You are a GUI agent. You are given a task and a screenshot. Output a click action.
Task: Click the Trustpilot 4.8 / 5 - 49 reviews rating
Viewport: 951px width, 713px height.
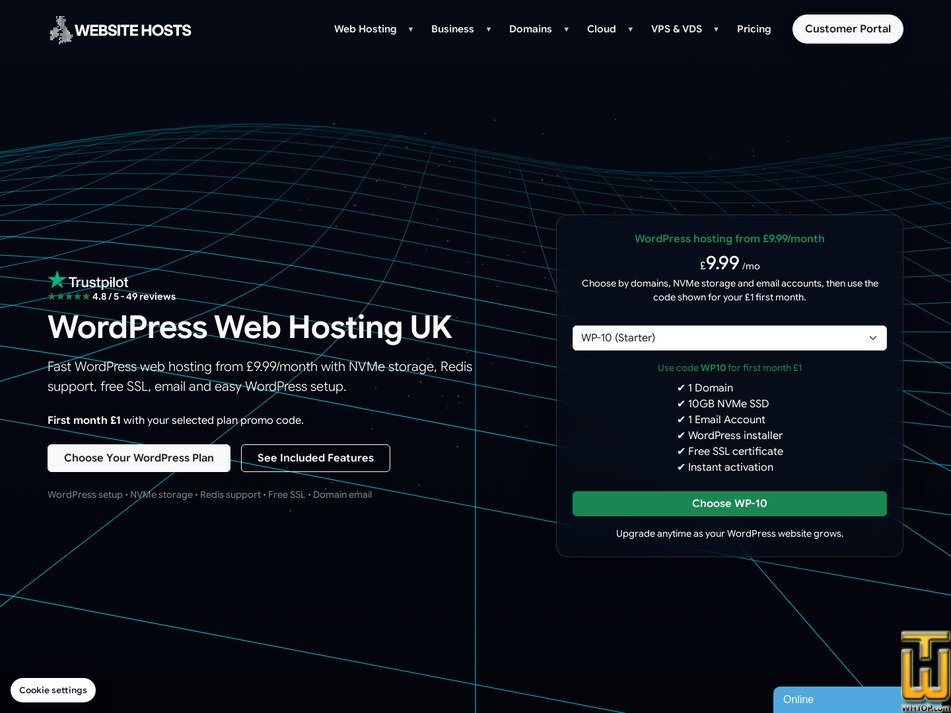pyautogui.click(x=112, y=296)
